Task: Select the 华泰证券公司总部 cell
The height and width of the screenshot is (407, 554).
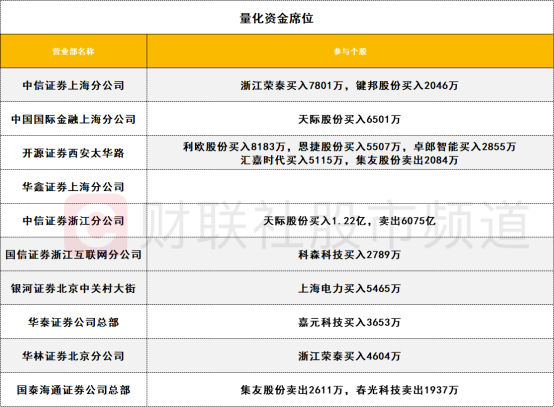Action: [x=73, y=322]
